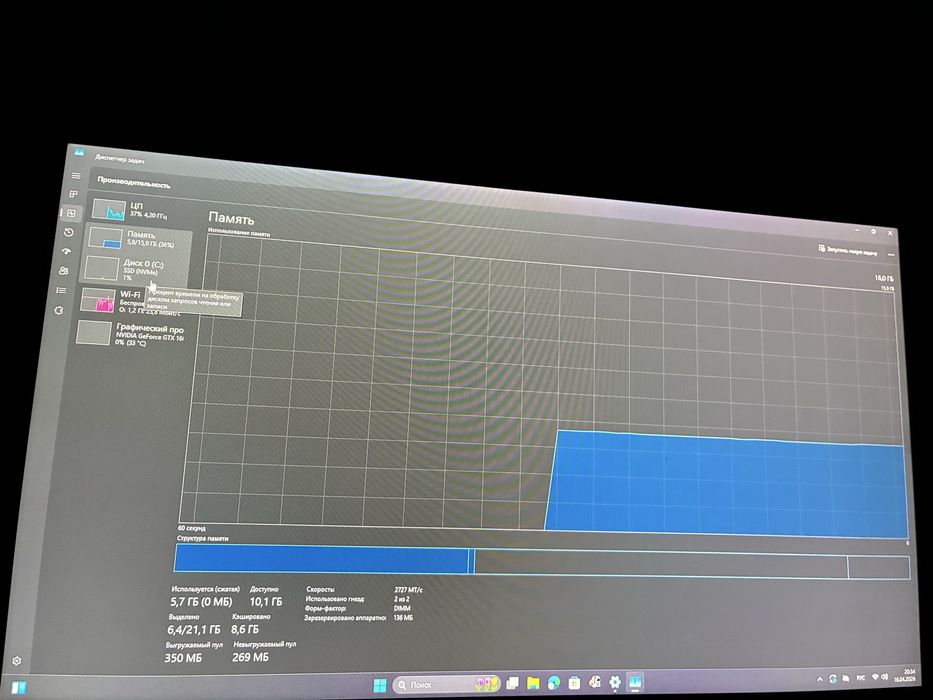933x700 pixels.
Task: Open Startup apps icon in sidebar
Action: coord(66,252)
